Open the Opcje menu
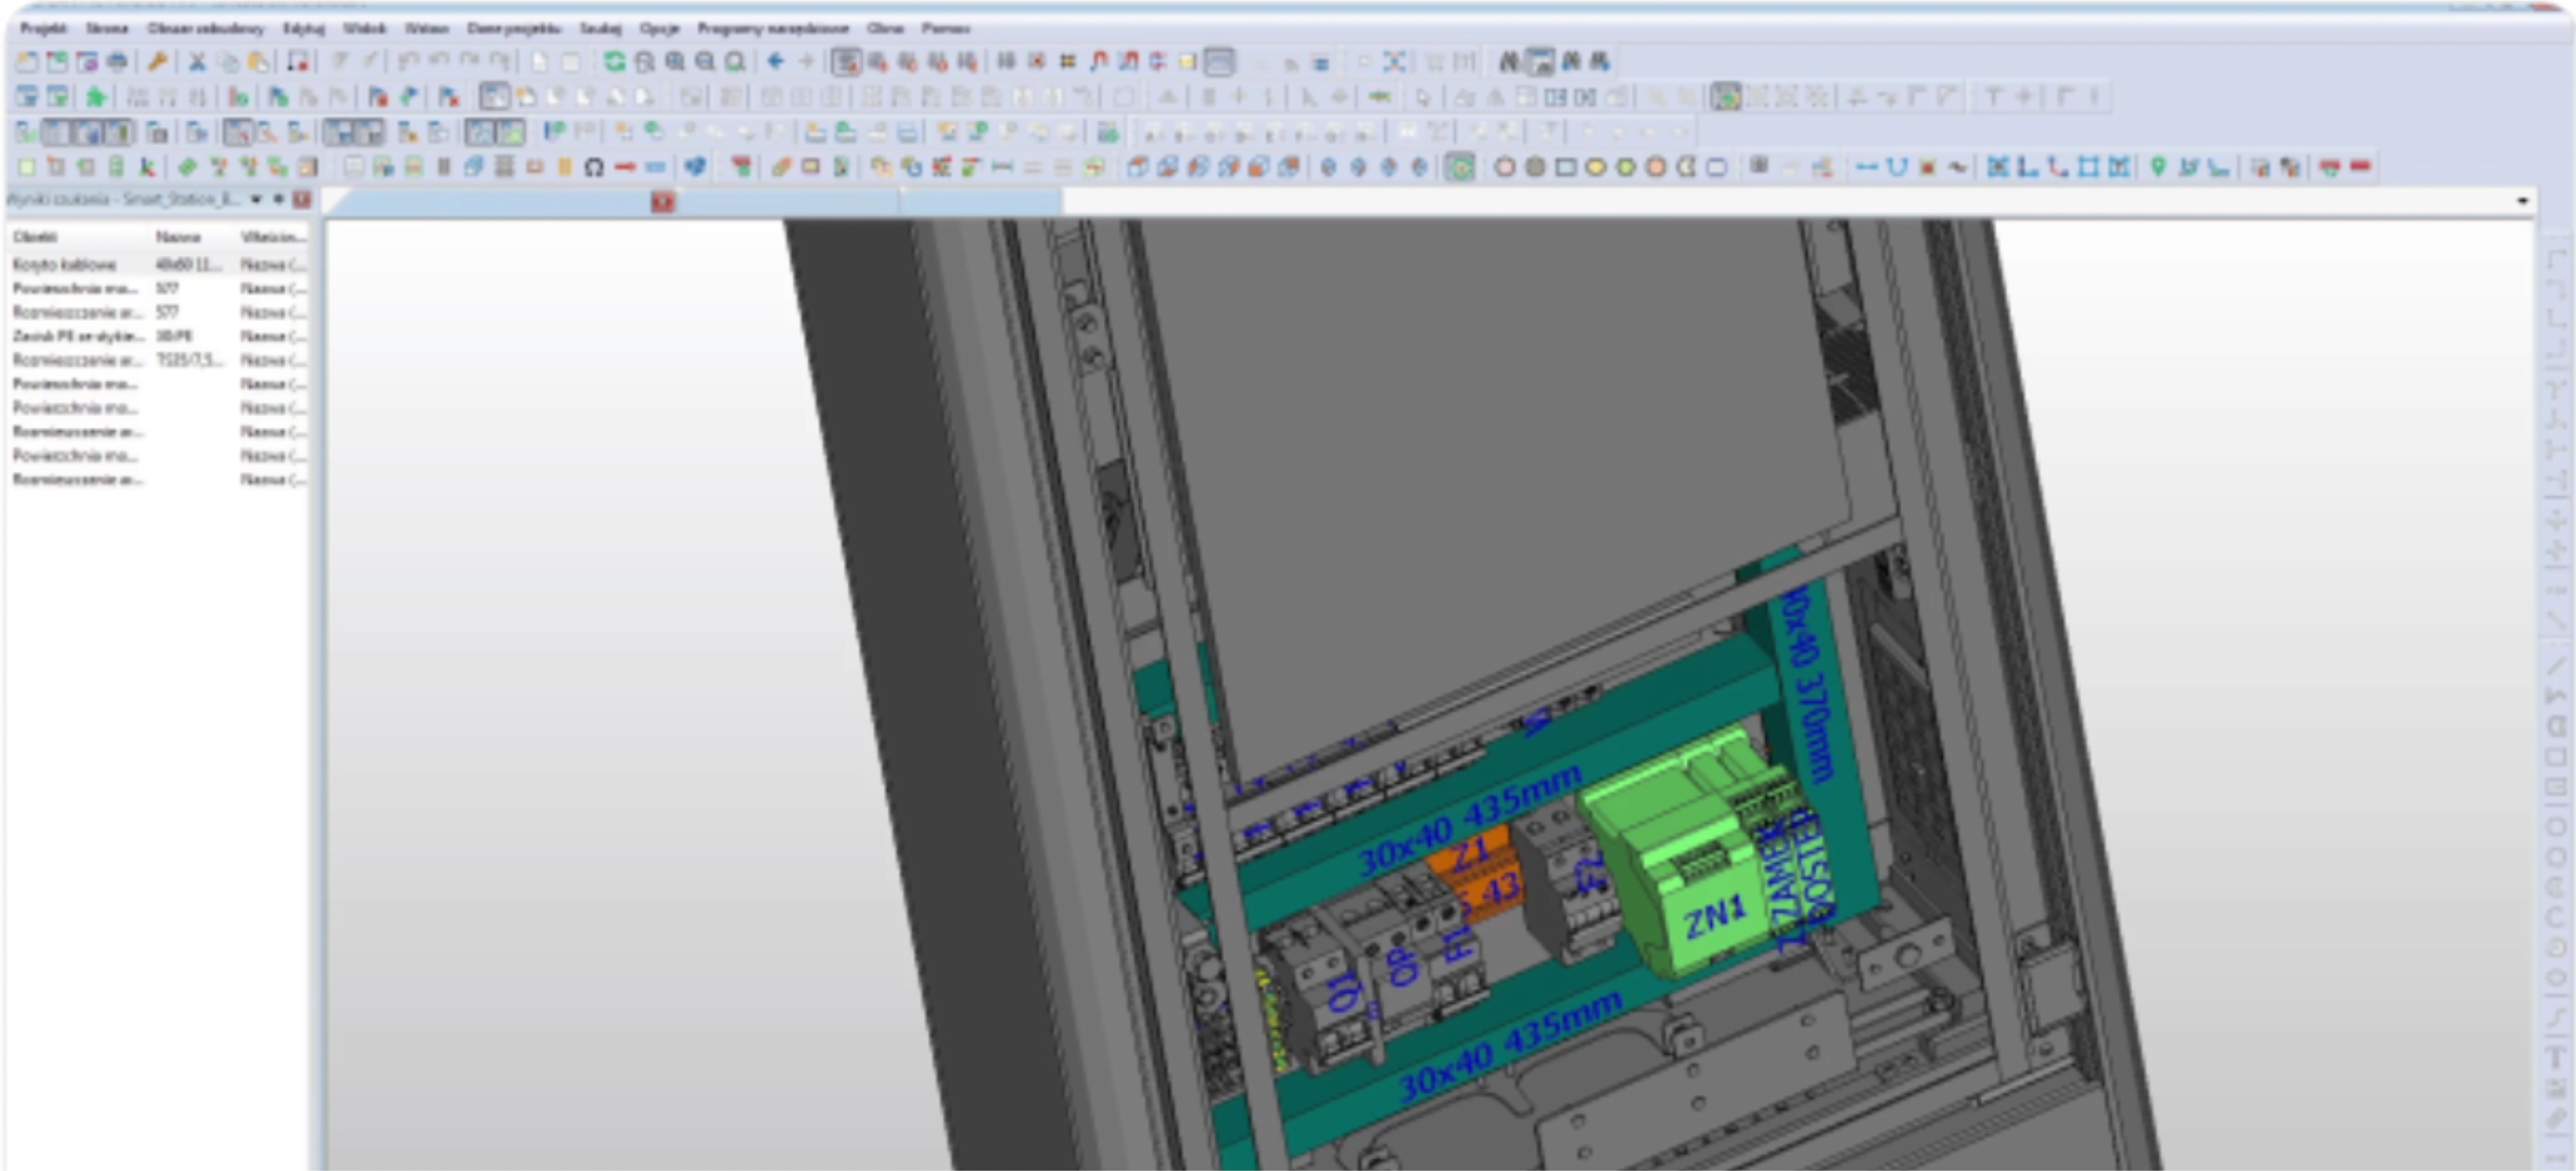The image size is (2576, 1171). click(659, 28)
